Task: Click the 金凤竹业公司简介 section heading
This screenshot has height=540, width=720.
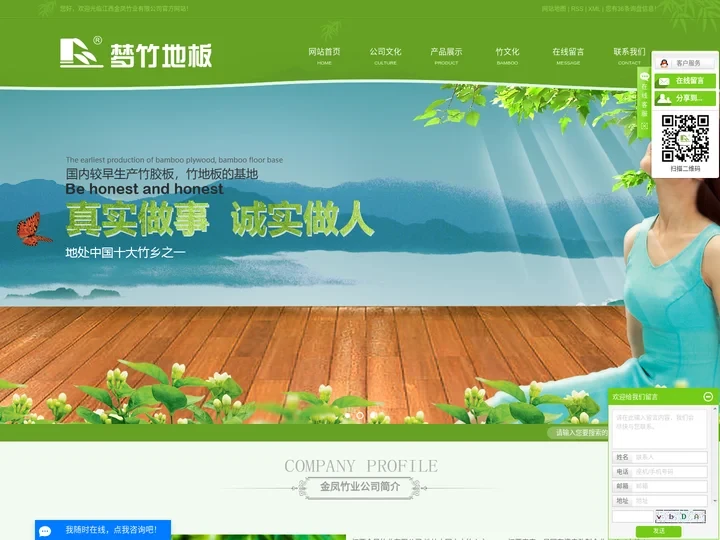Action: (x=360, y=487)
